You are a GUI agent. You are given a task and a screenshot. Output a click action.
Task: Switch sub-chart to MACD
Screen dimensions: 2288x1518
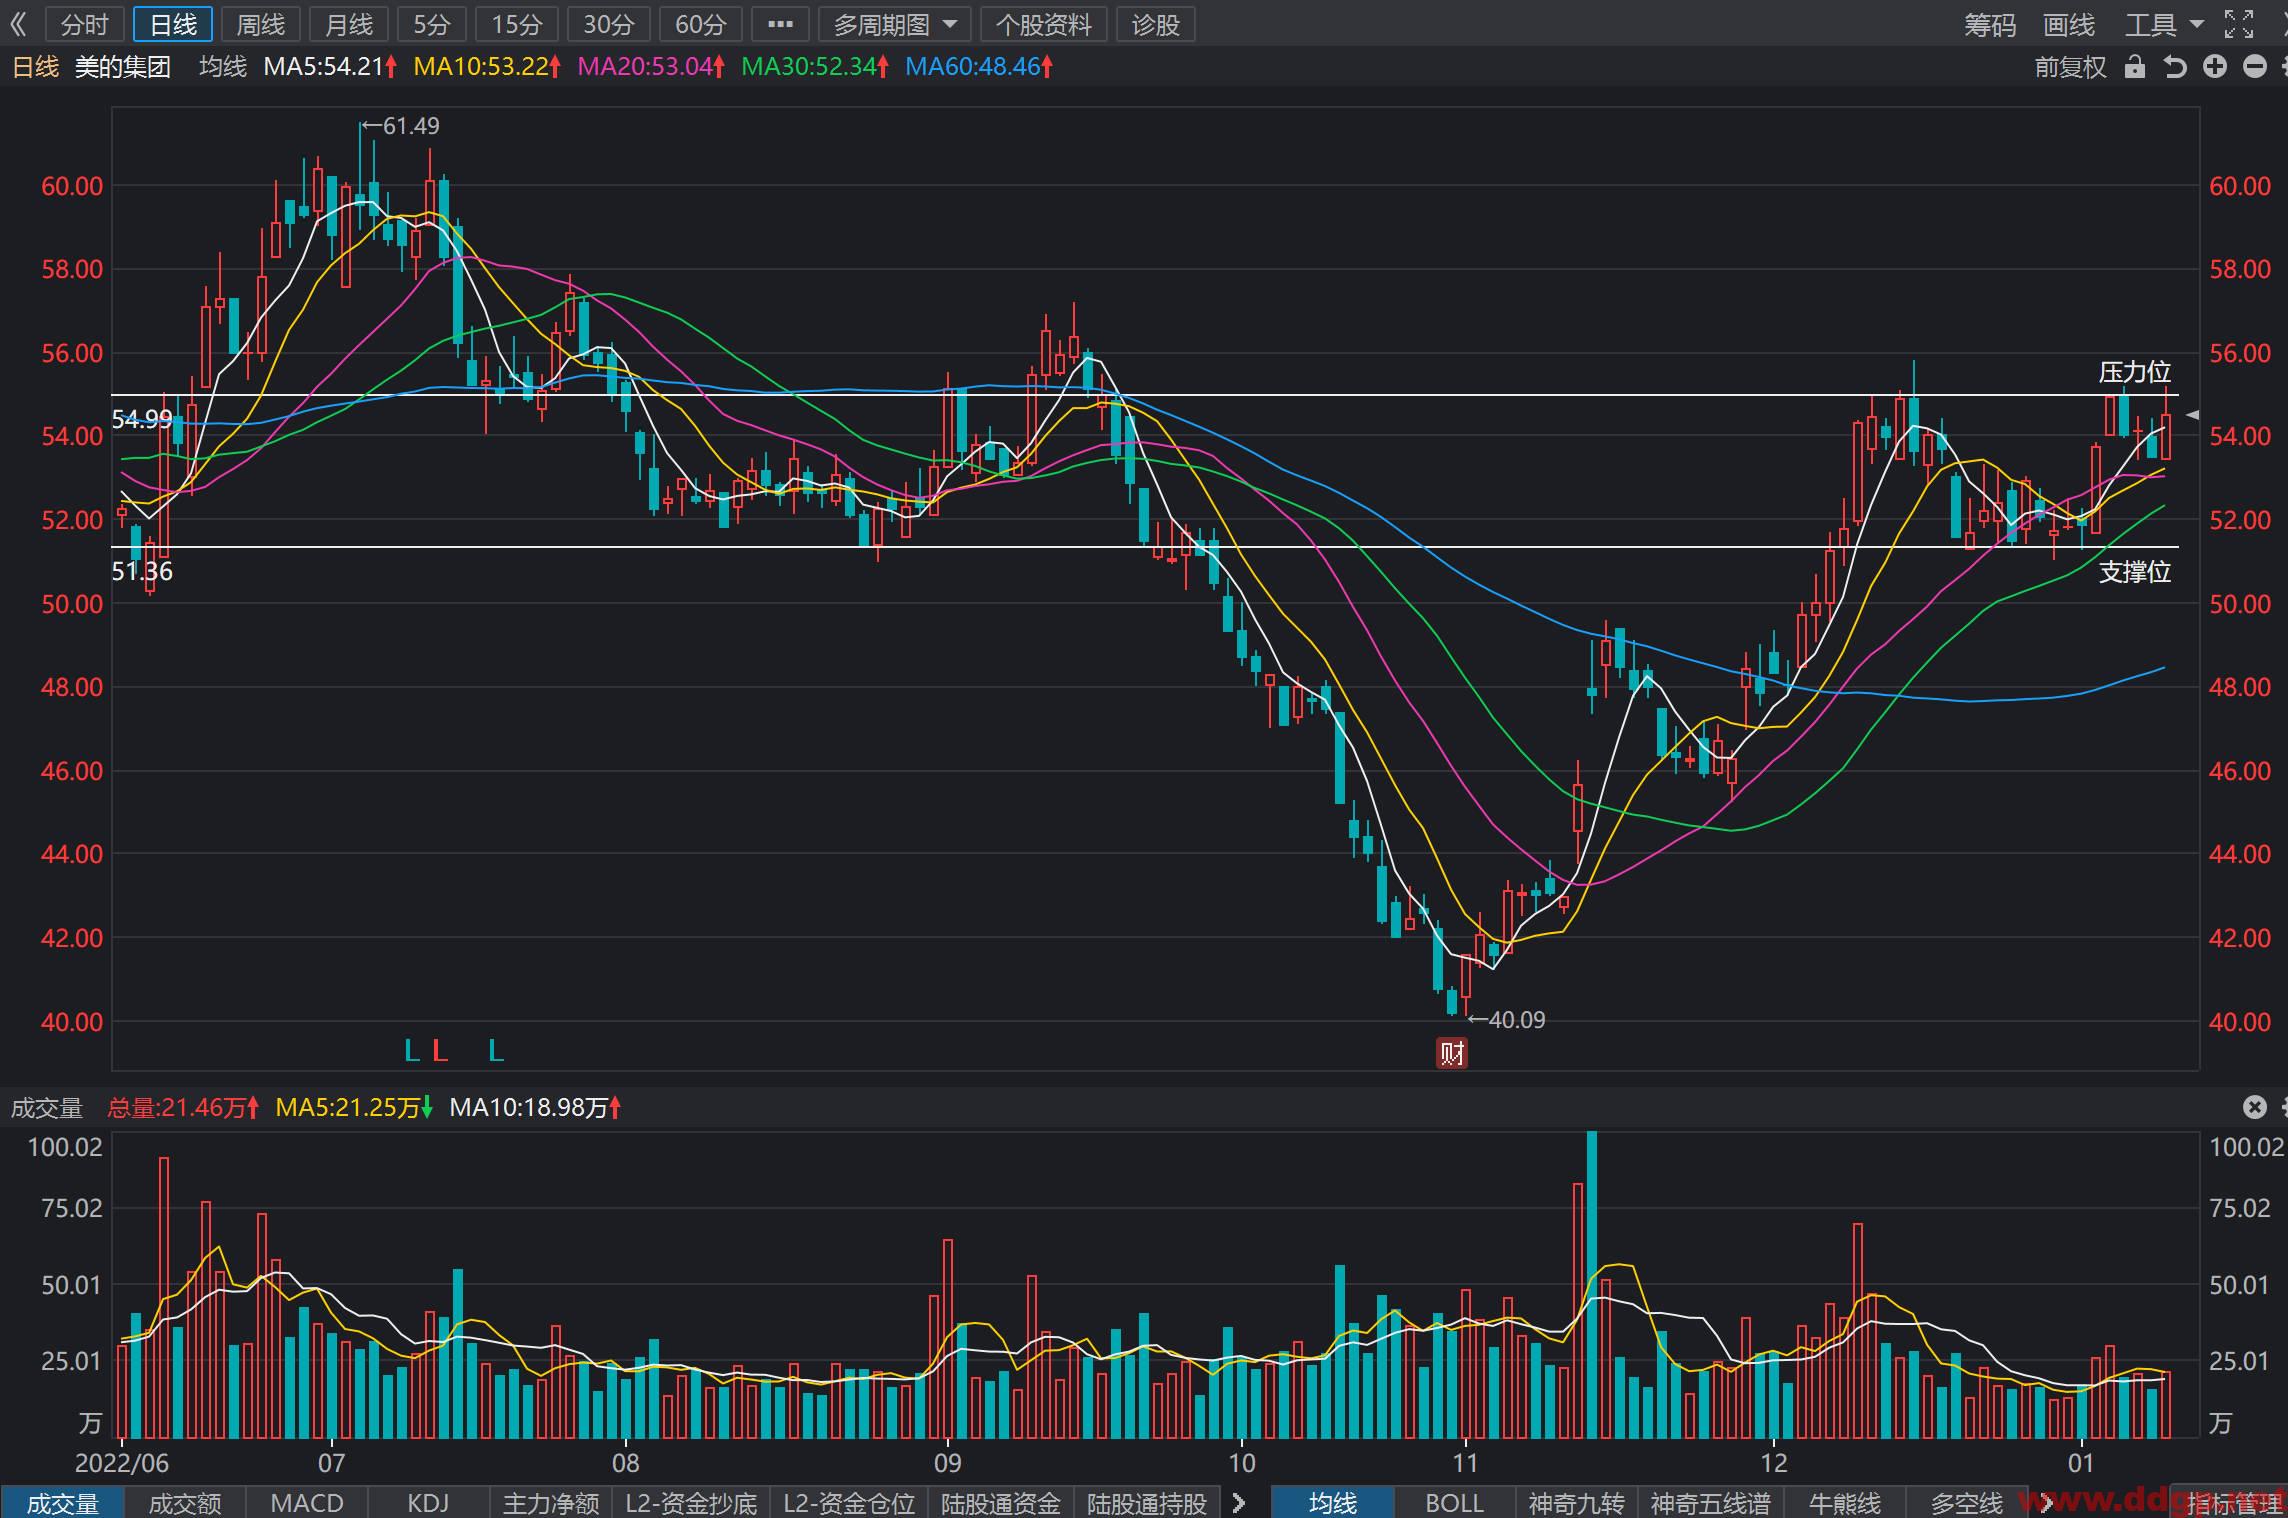pyautogui.click(x=307, y=1503)
